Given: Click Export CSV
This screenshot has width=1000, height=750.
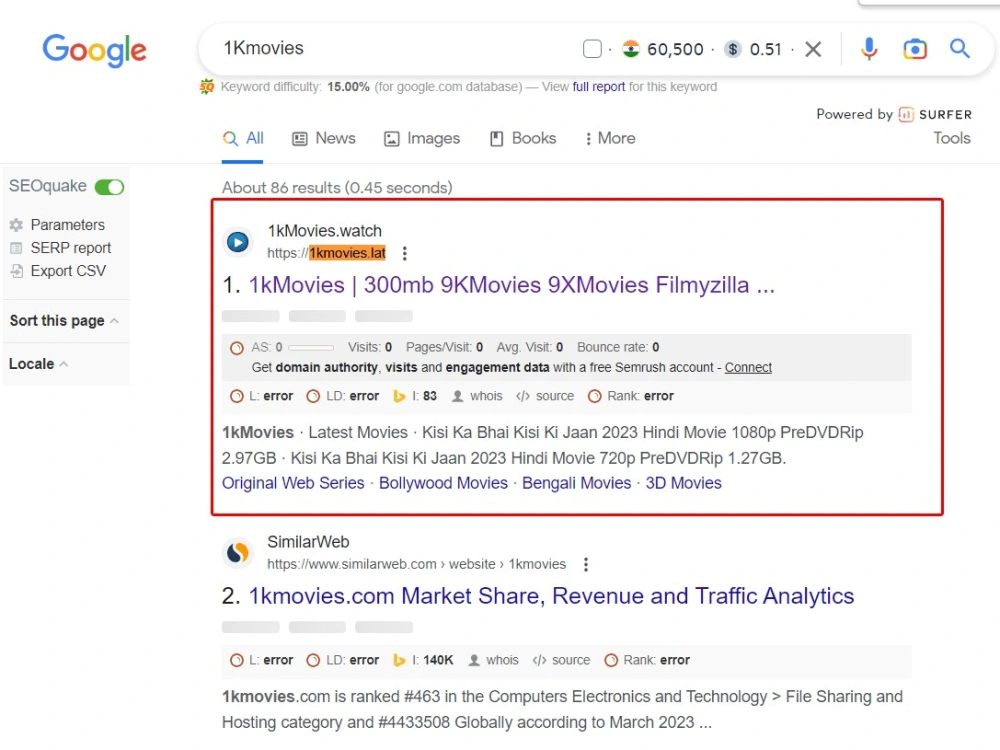Looking at the screenshot, I should tap(68, 271).
